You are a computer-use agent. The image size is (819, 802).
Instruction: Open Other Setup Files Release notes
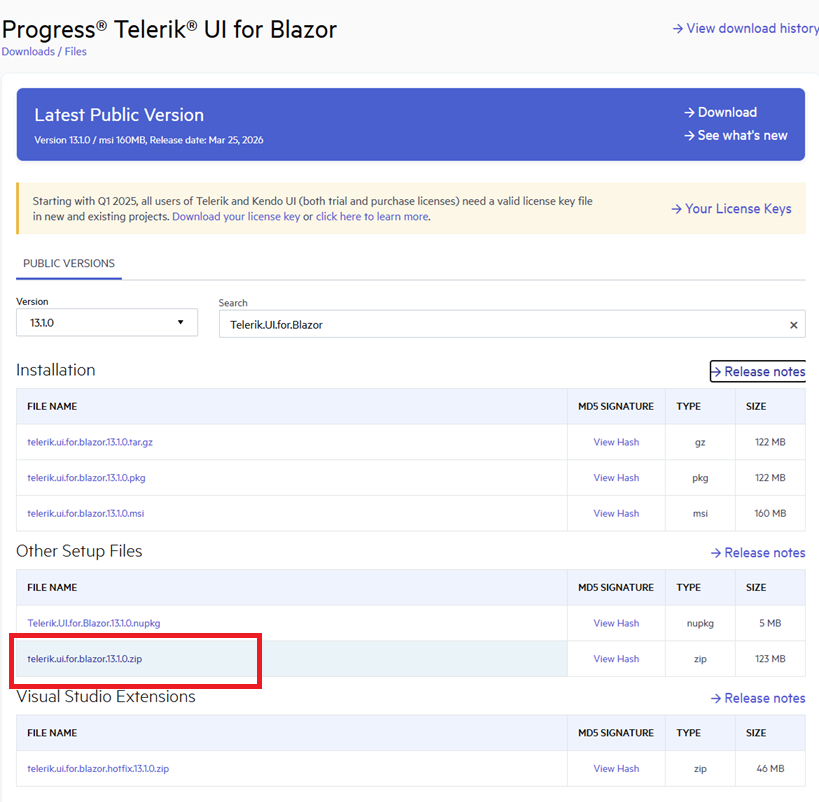(x=758, y=553)
